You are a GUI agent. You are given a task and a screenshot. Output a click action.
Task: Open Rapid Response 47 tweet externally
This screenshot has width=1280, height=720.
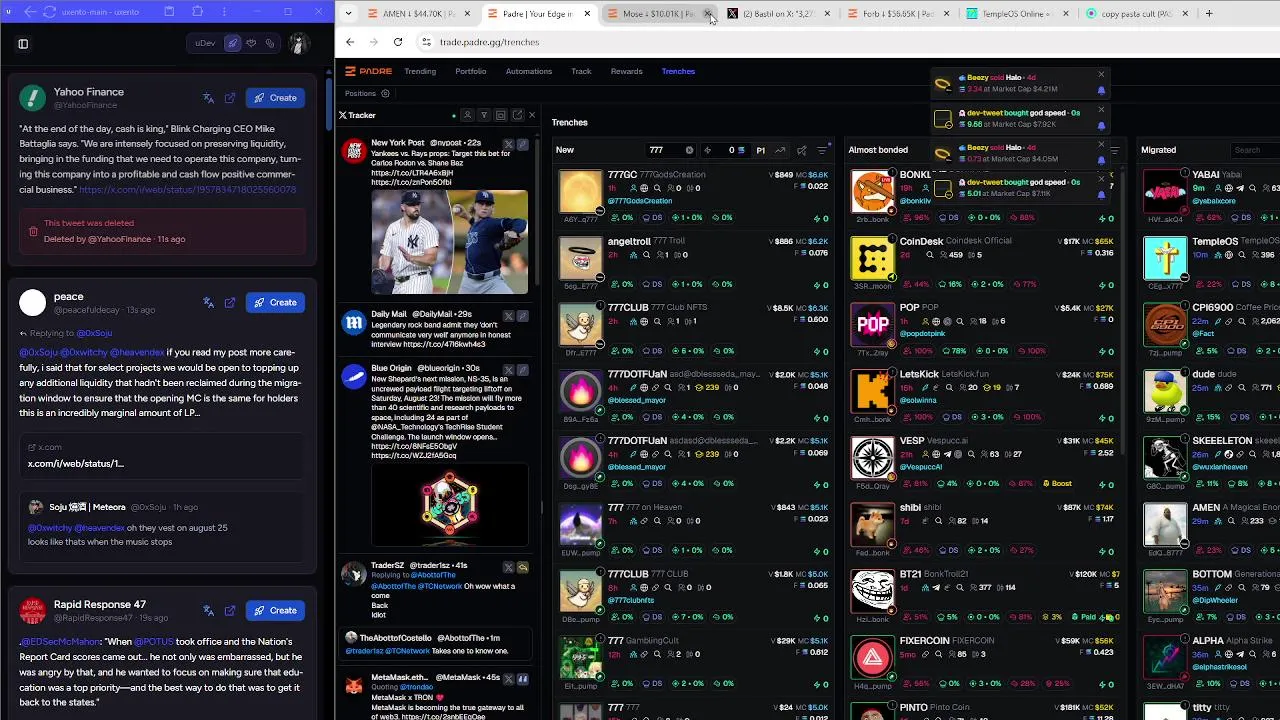230,610
